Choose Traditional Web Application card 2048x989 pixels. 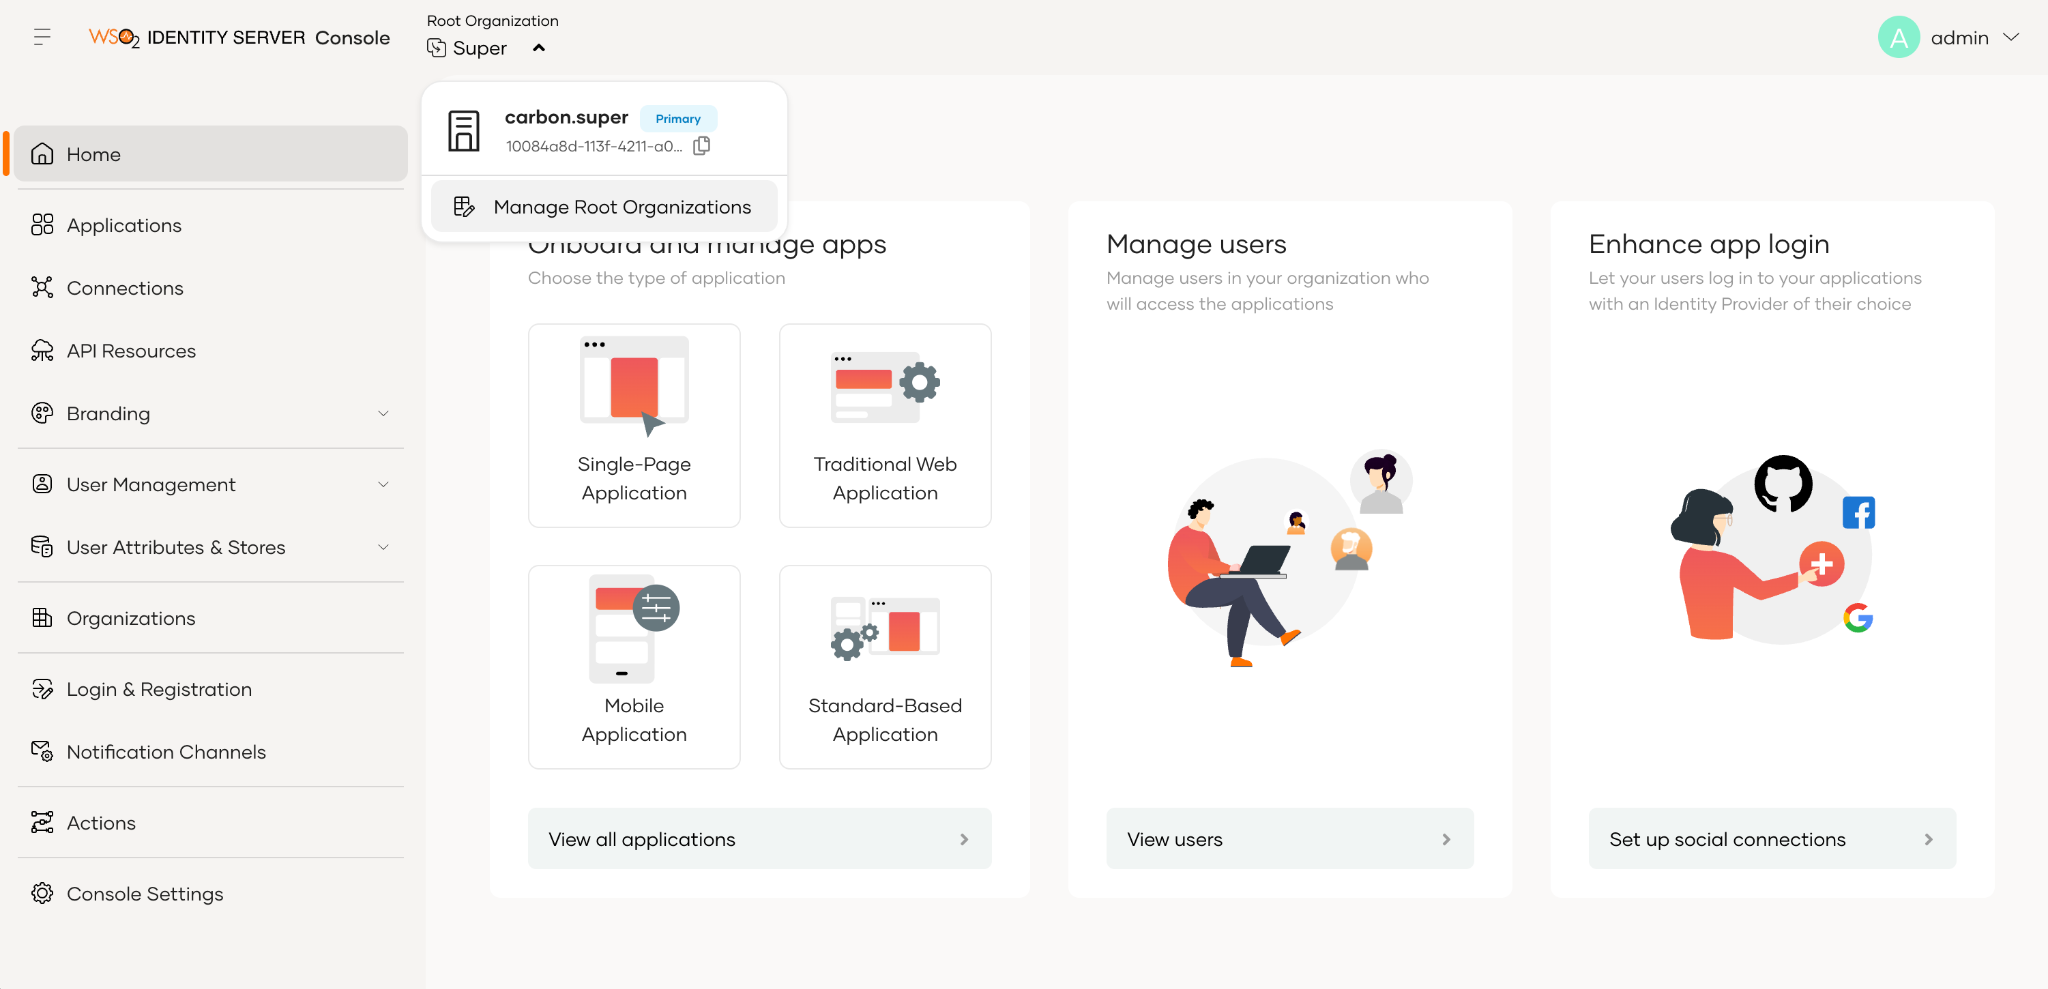(x=885, y=425)
